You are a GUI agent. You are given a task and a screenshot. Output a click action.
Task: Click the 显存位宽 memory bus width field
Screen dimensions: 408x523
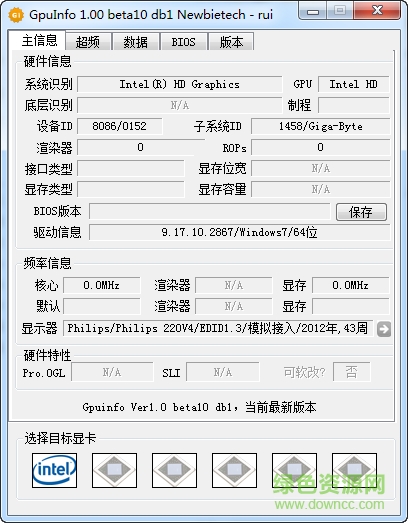[321, 168]
